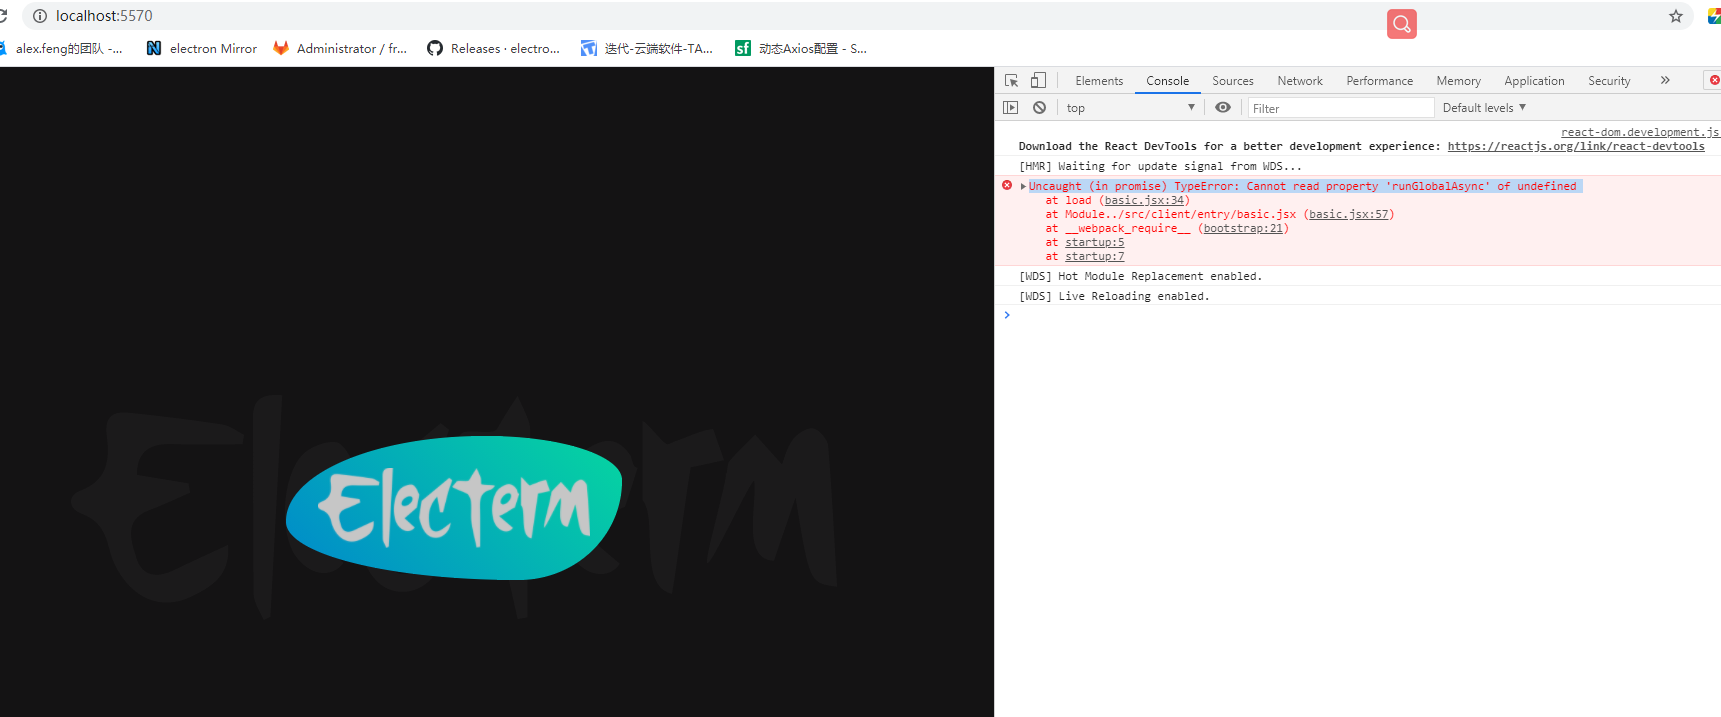Open the Default levels dropdown
The width and height of the screenshot is (1721, 717).
(x=1484, y=108)
